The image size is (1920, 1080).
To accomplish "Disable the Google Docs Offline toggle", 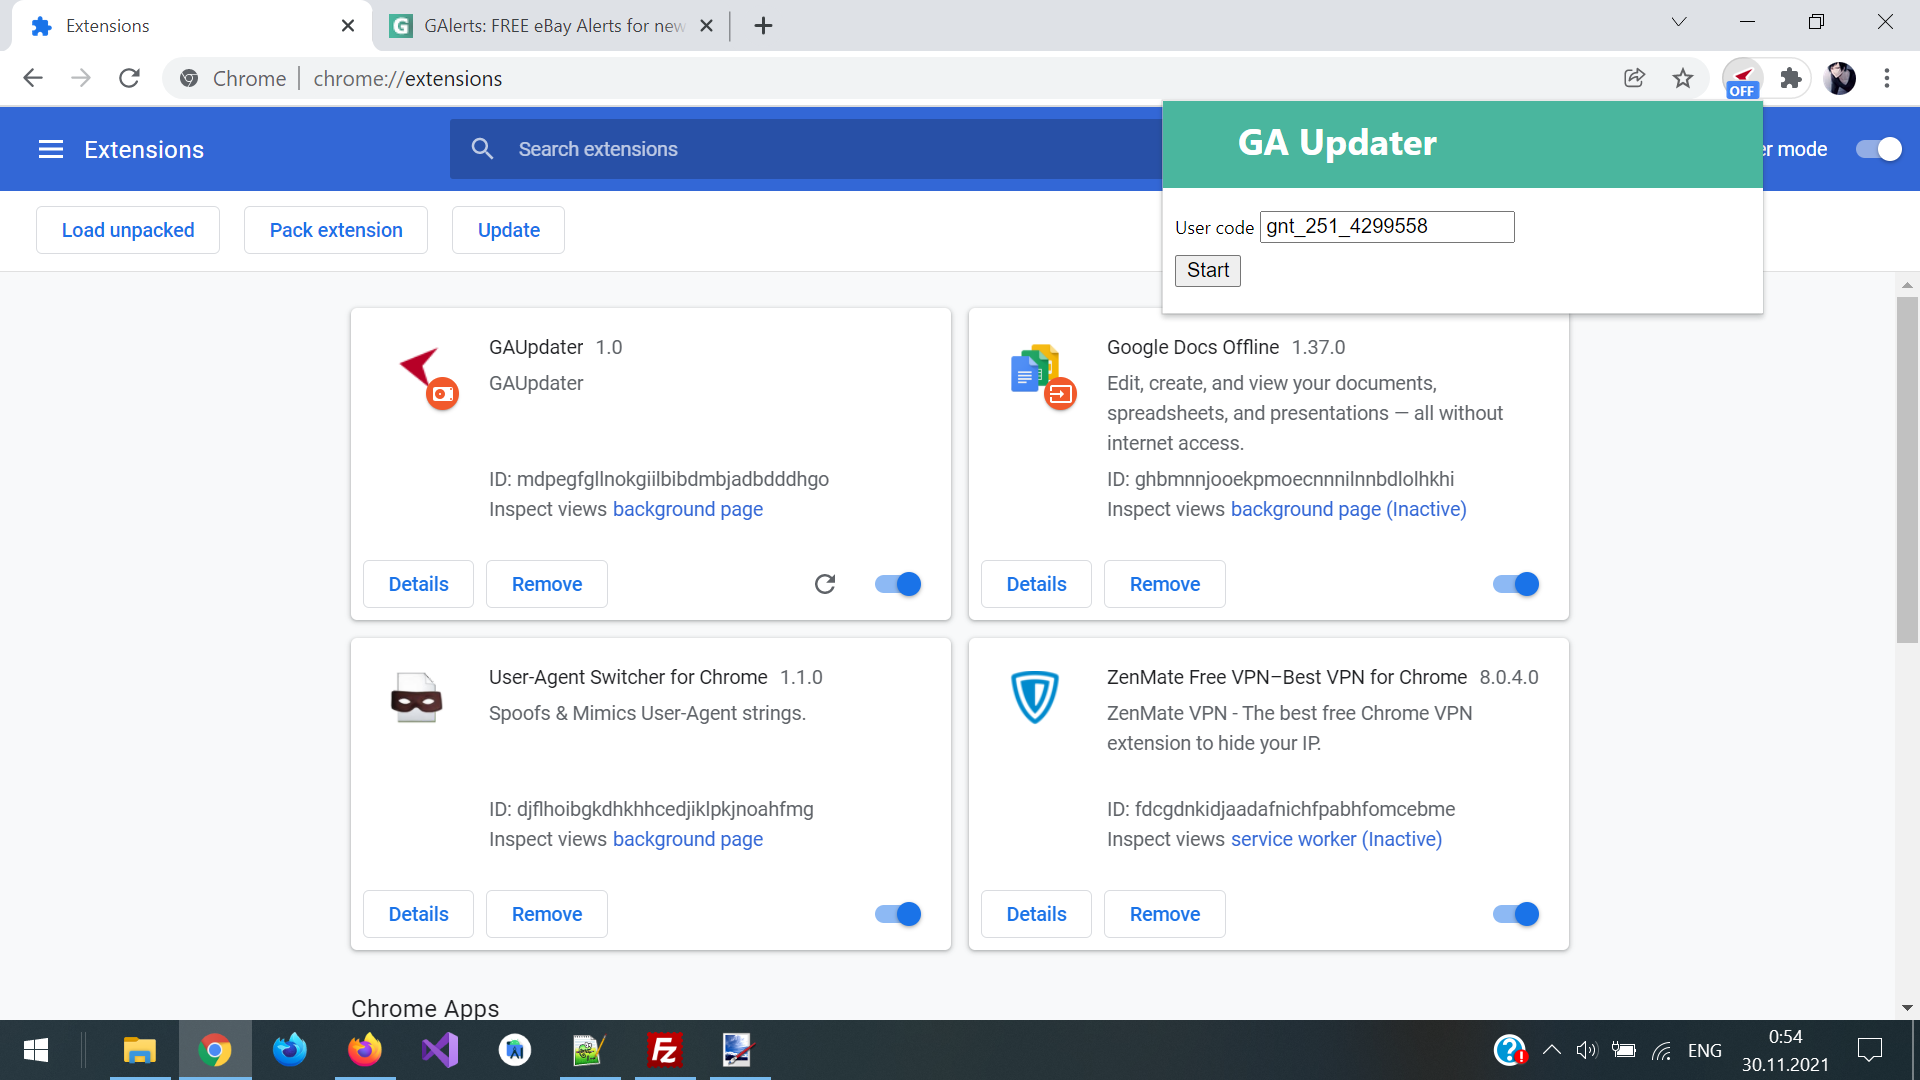I will [1516, 584].
